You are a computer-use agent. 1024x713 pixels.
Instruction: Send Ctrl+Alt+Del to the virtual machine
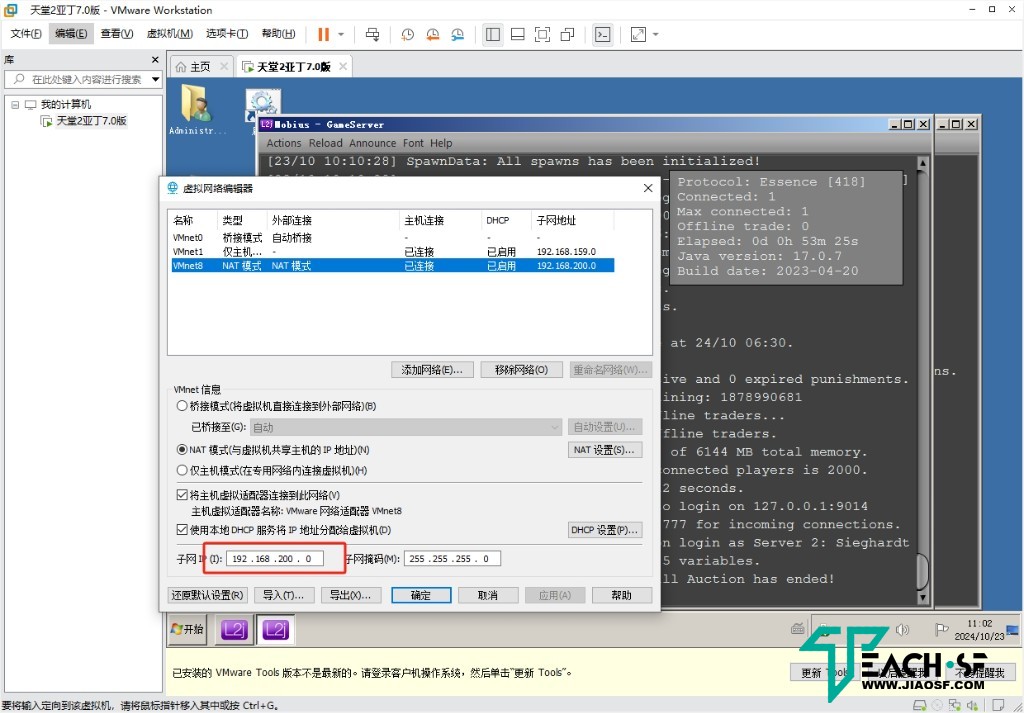[372, 35]
